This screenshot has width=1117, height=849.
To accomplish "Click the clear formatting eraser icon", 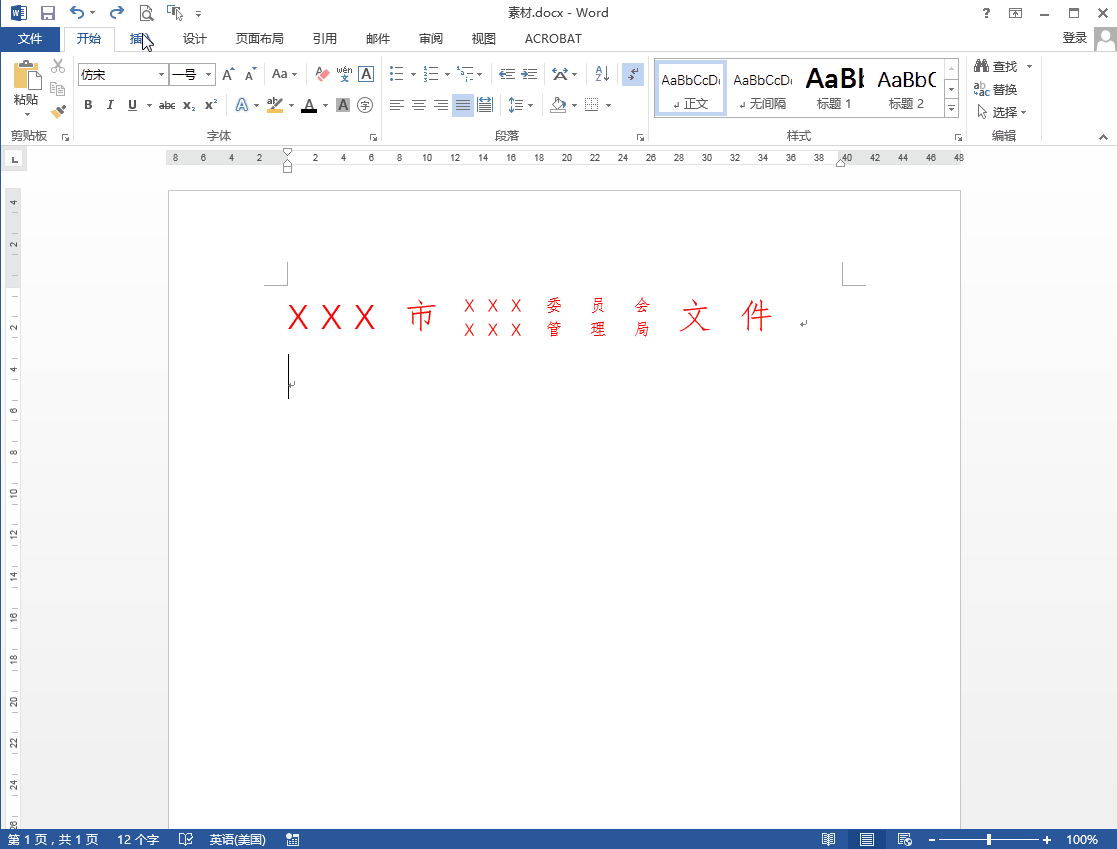I will [321, 74].
